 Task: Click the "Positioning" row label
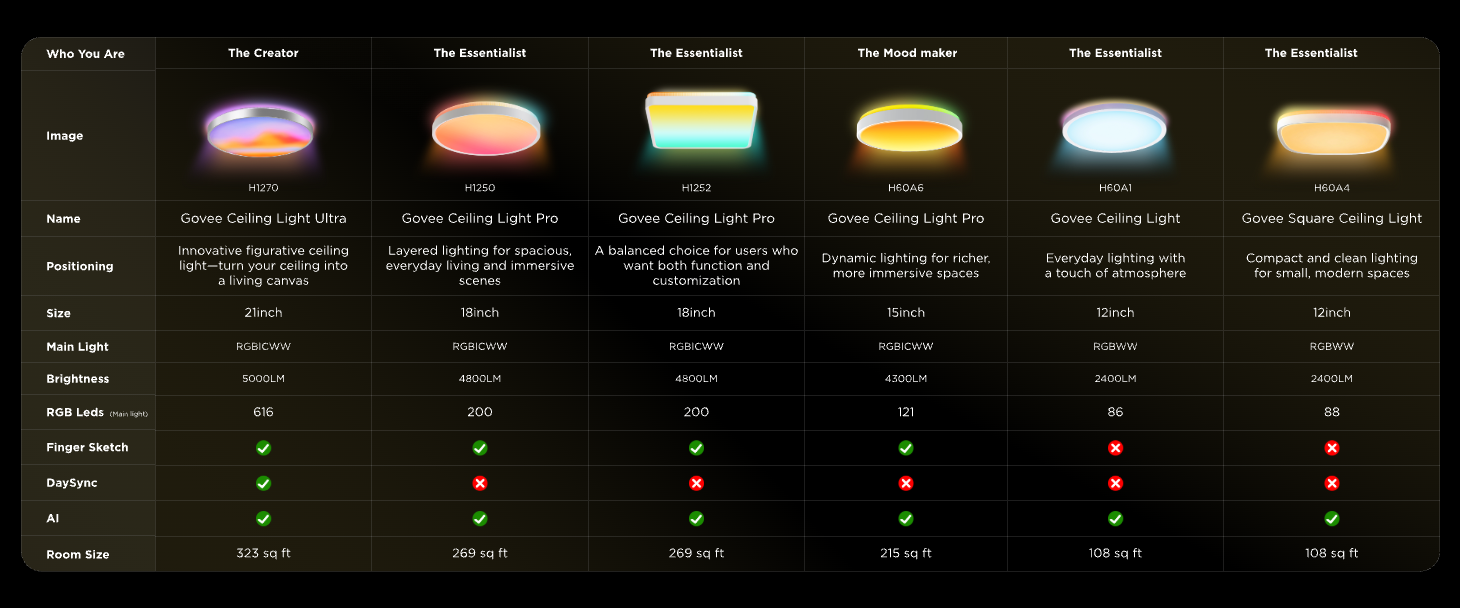tap(79, 267)
